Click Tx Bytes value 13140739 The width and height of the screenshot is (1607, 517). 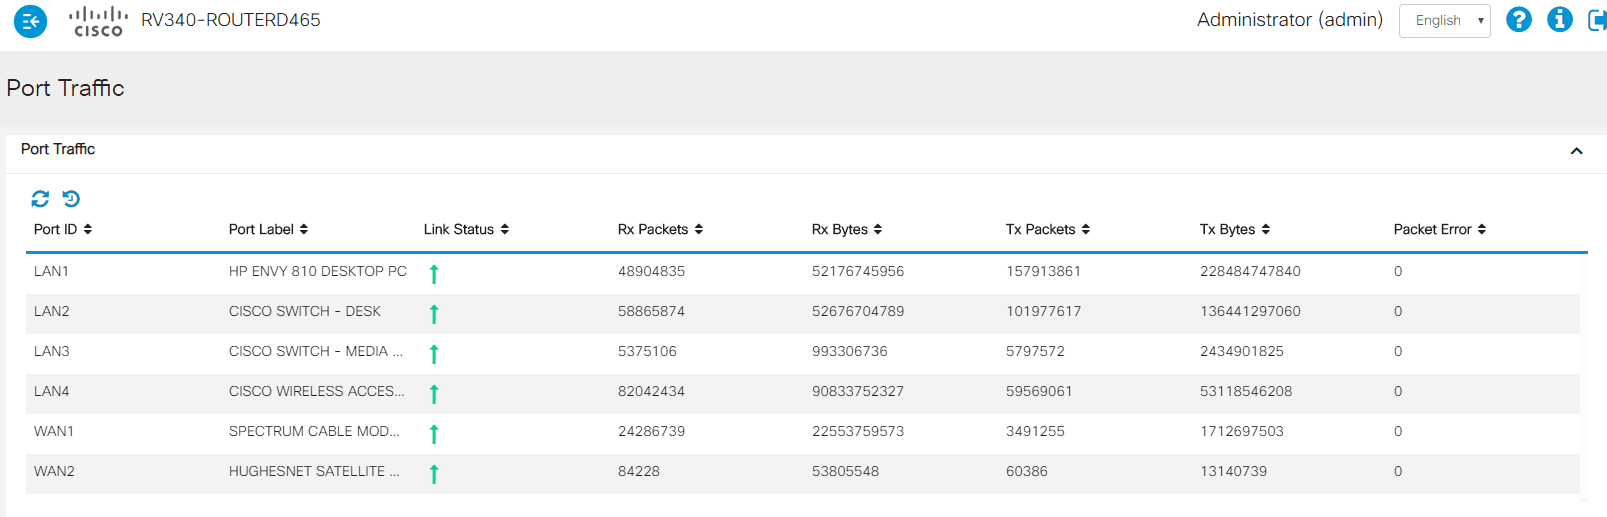(x=1233, y=471)
